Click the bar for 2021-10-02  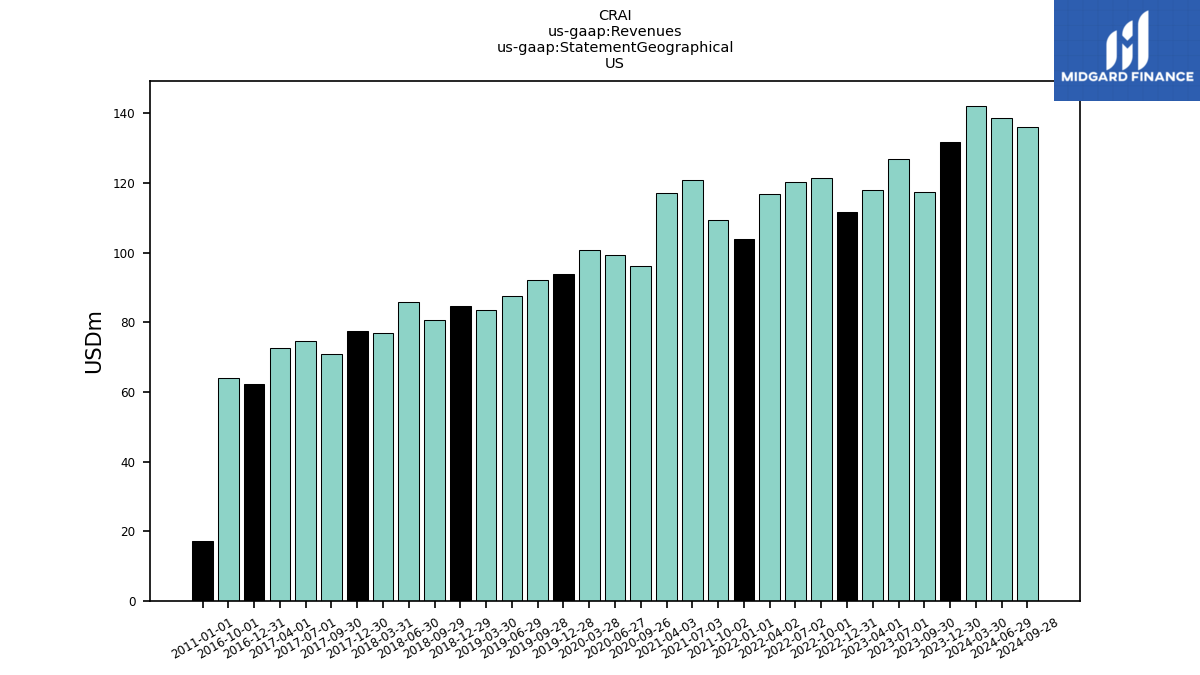coord(718,410)
